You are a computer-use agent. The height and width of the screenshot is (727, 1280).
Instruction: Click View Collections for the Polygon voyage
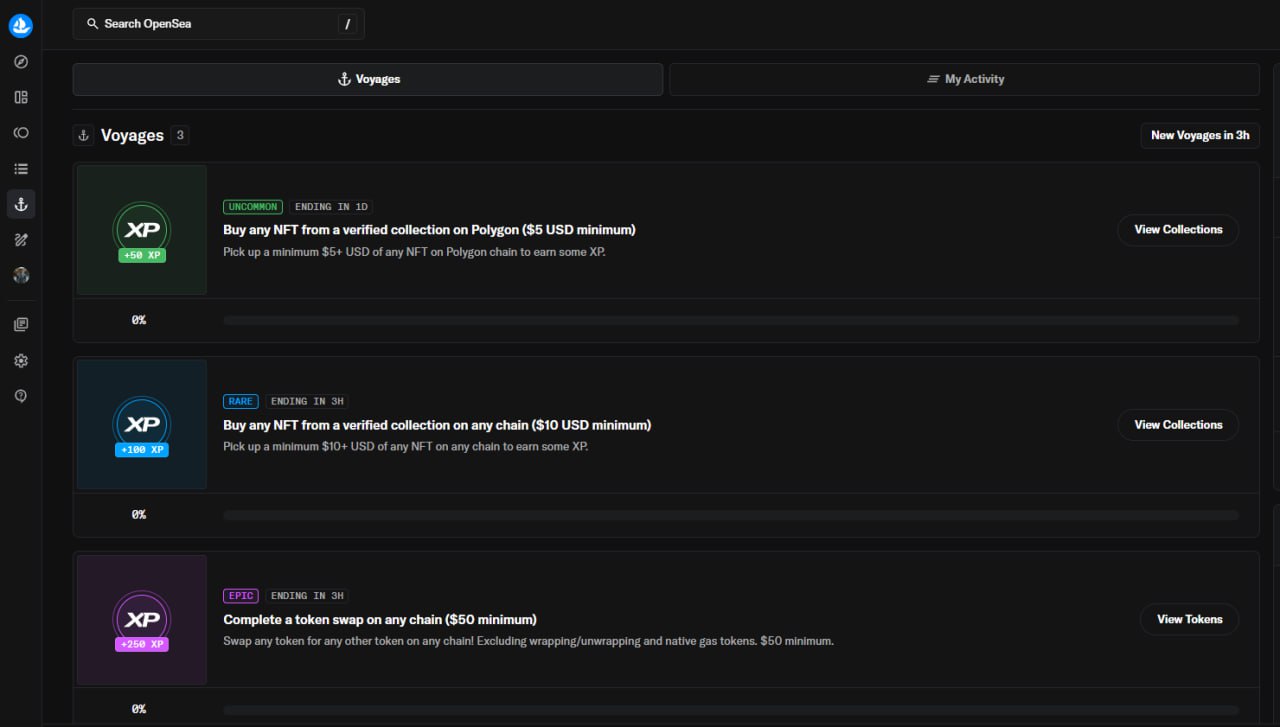pyautogui.click(x=1178, y=230)
